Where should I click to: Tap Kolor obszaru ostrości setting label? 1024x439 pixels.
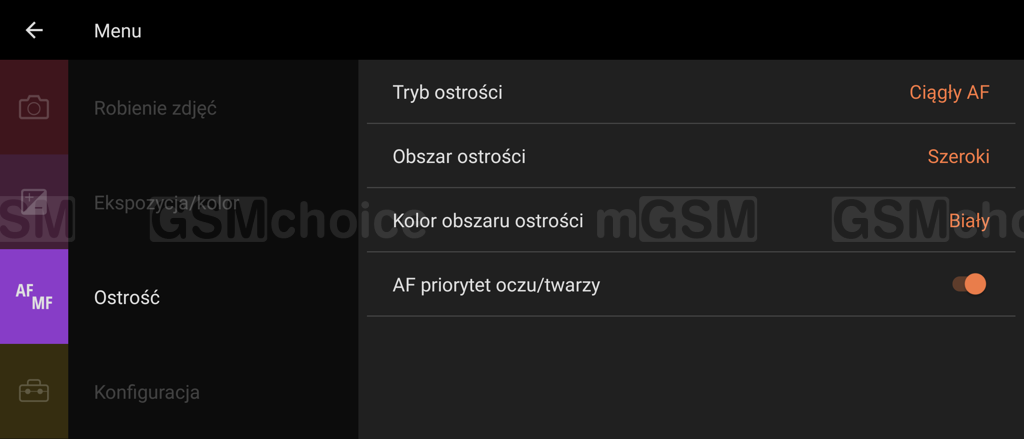coord(488,221)
